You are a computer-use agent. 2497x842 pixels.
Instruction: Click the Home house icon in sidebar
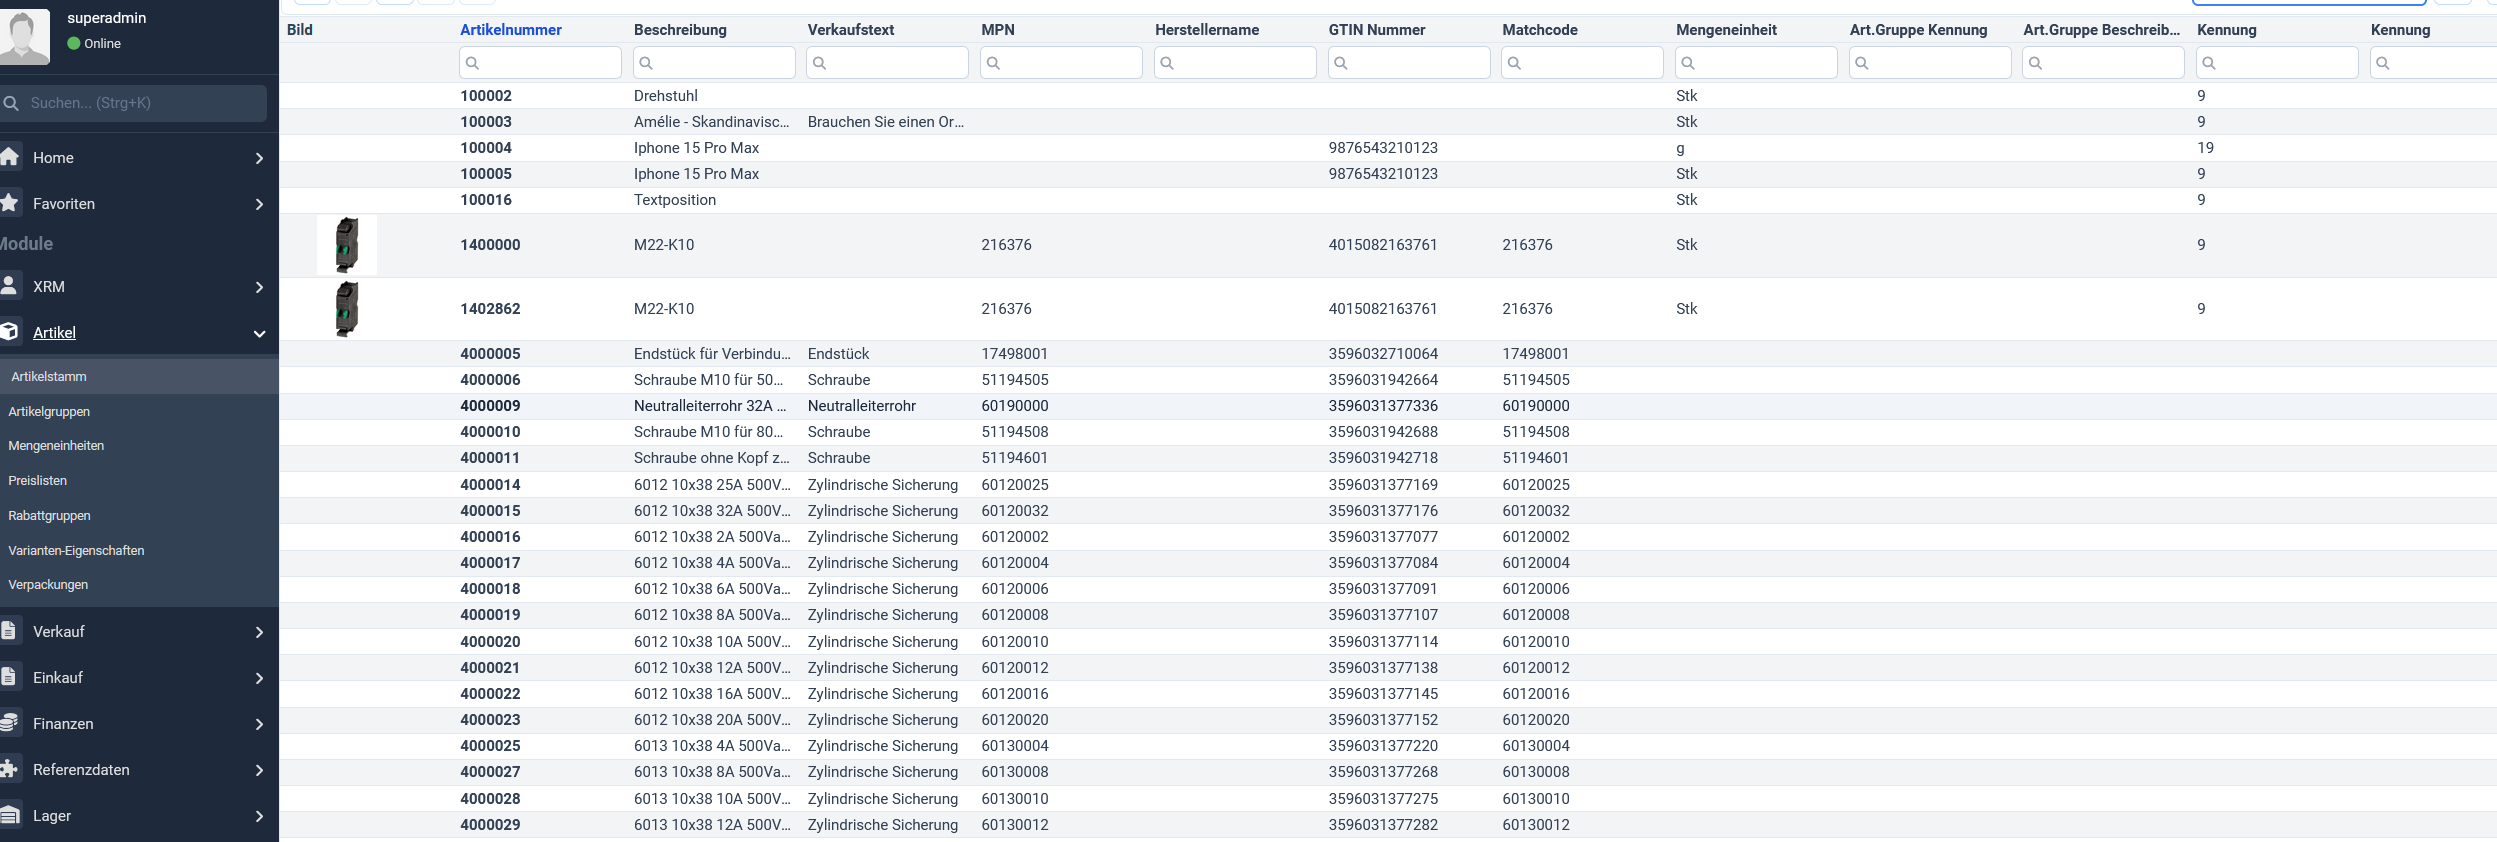[10, 157]
